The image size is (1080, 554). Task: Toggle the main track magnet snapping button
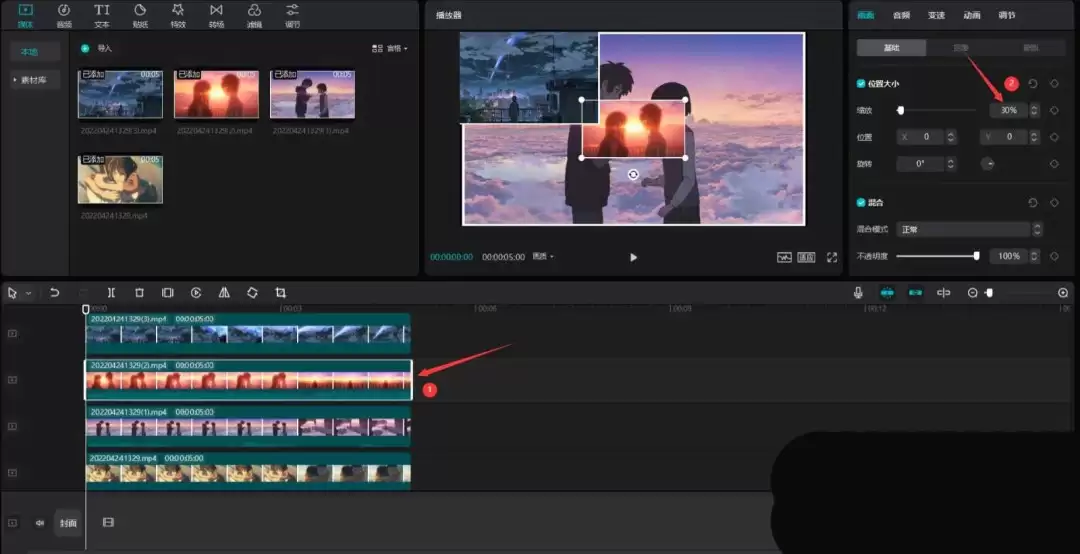(887, 293)
